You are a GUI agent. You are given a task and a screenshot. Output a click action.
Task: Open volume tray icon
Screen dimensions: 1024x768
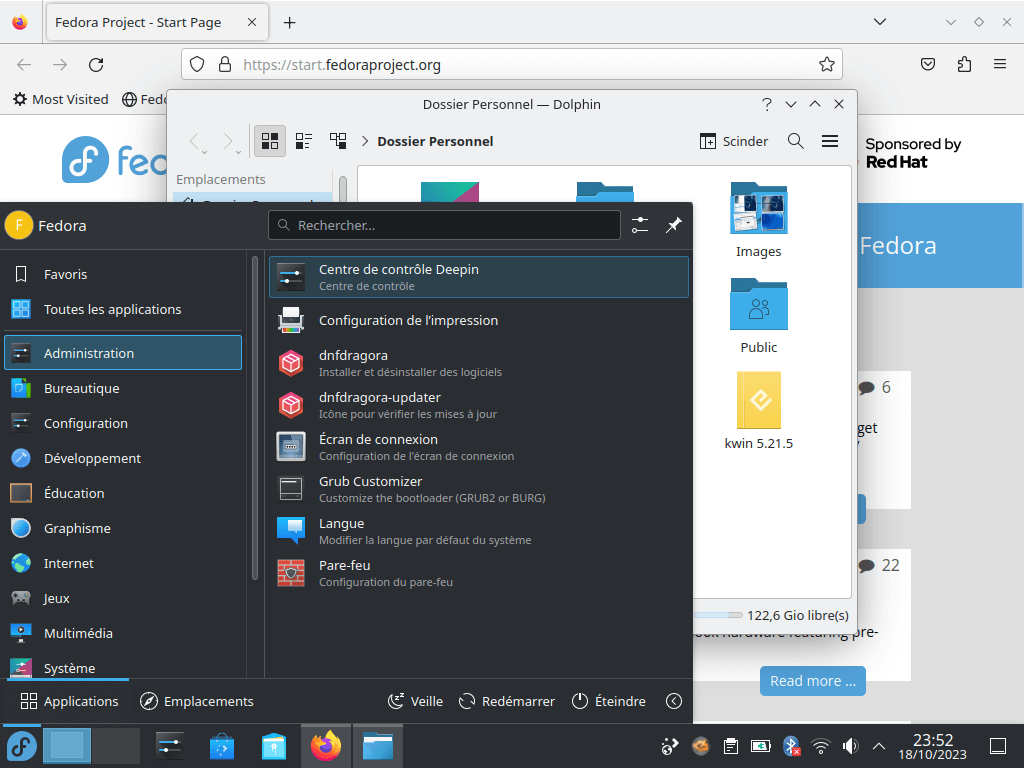(x=850, y=746)
